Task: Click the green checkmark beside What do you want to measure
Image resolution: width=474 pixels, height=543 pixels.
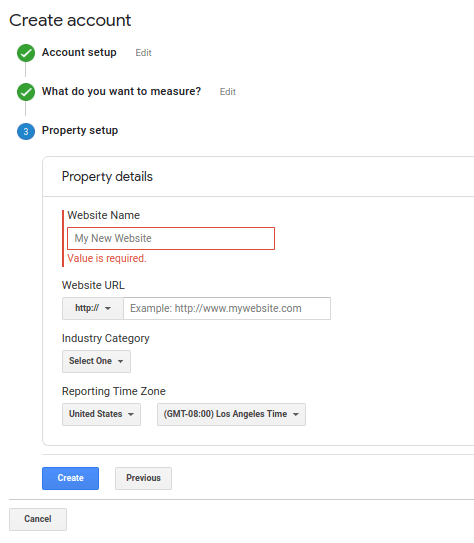Action: click(26, 92)
